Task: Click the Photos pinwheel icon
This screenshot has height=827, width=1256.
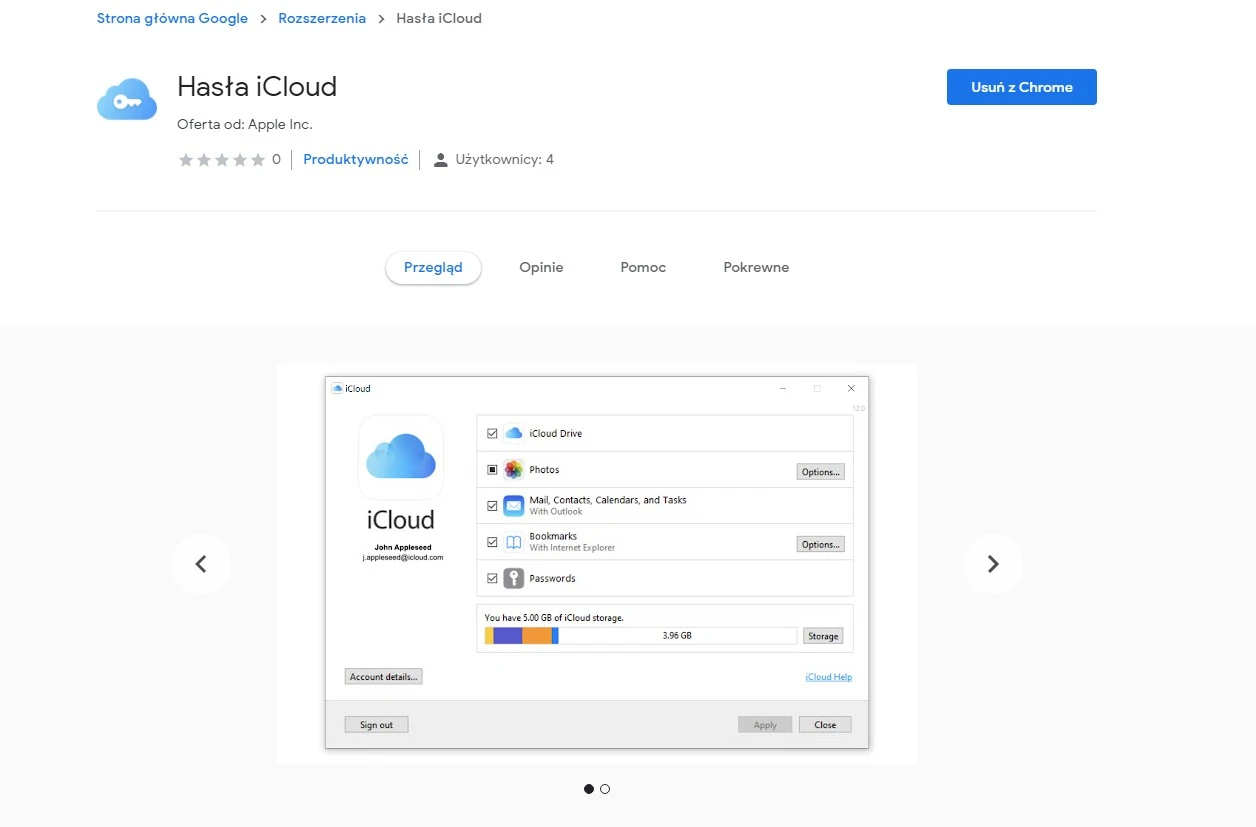Action: click(512, 468)
